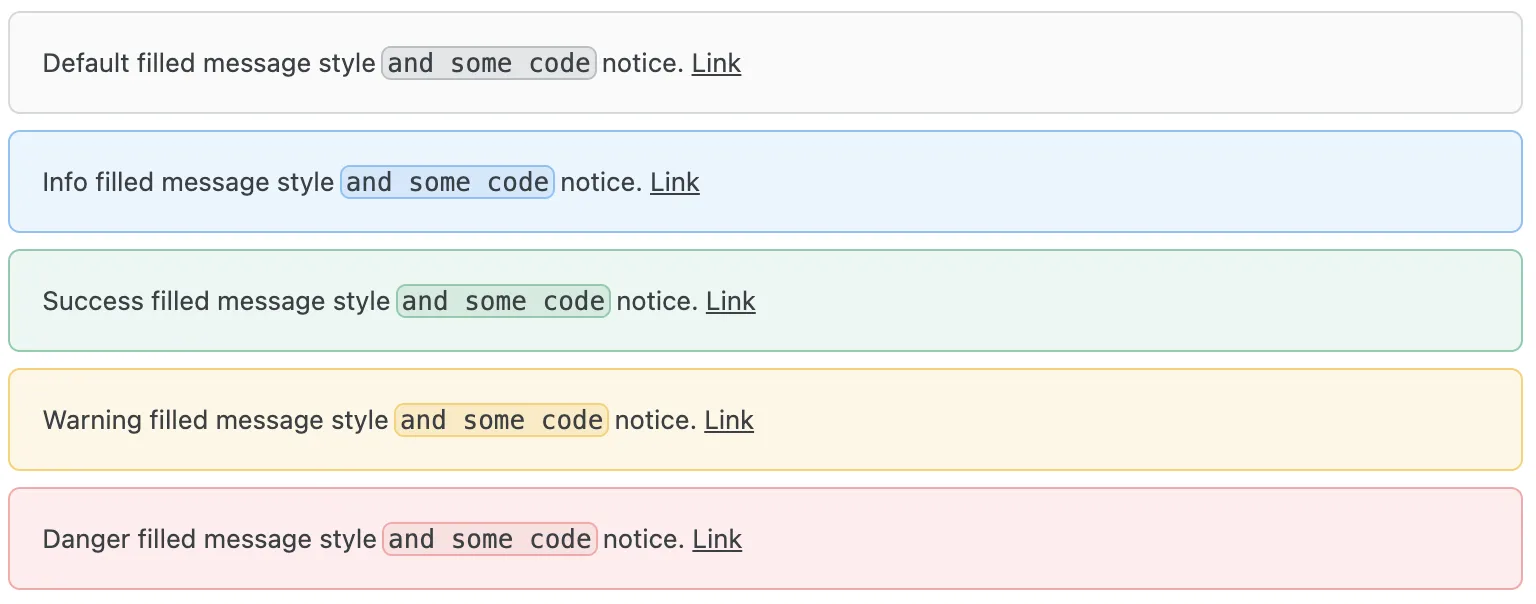Select the yellow code snippet in Warning message

tap(501, 420)
